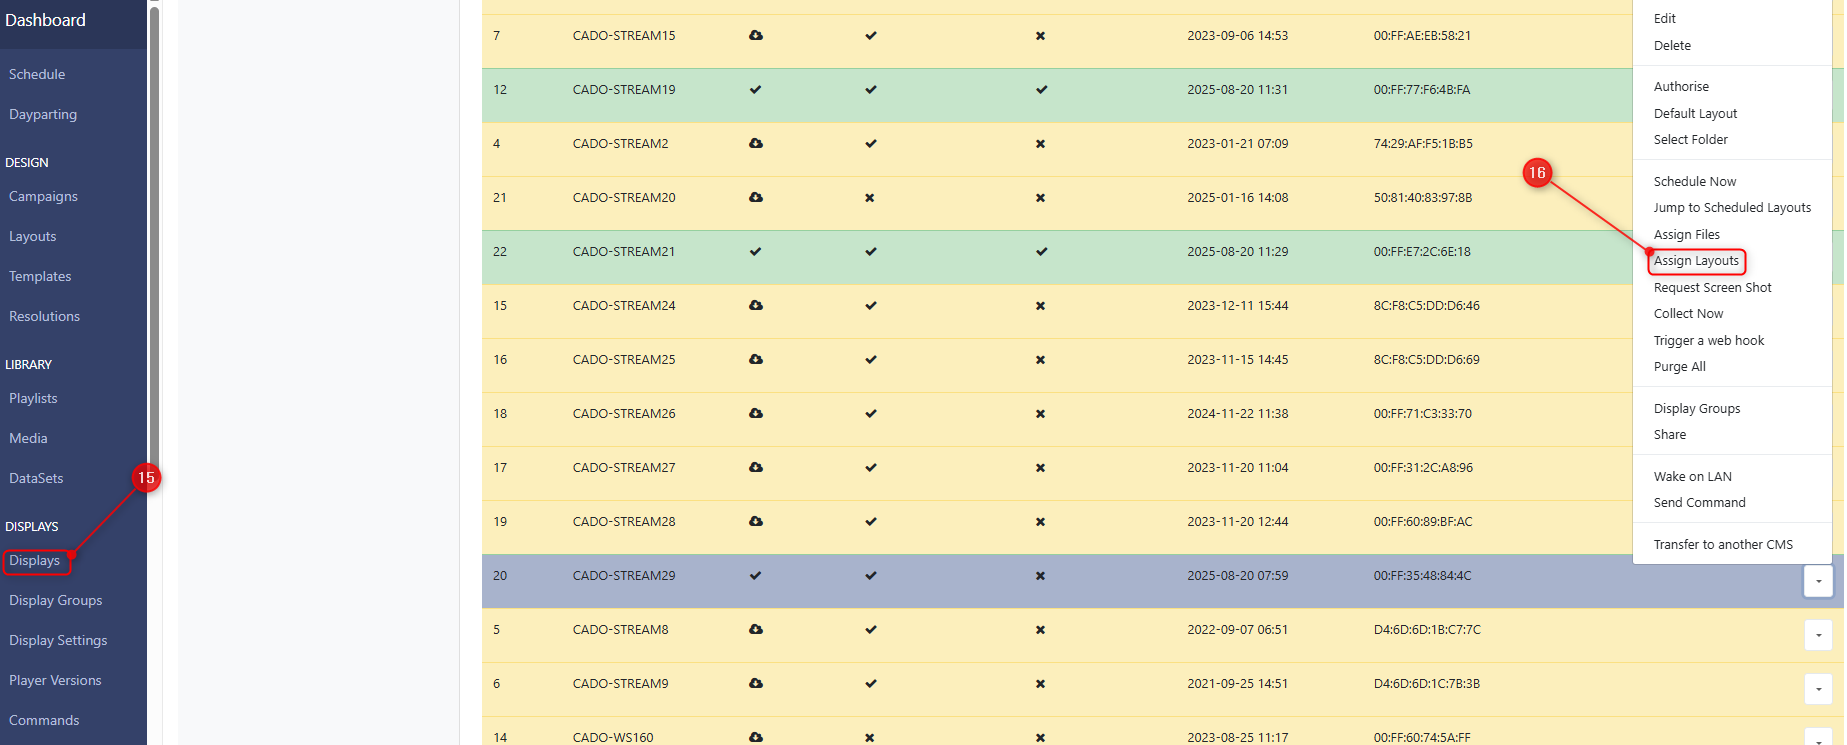Click last cross icon in CADO-STREAM27 row

1041,468
